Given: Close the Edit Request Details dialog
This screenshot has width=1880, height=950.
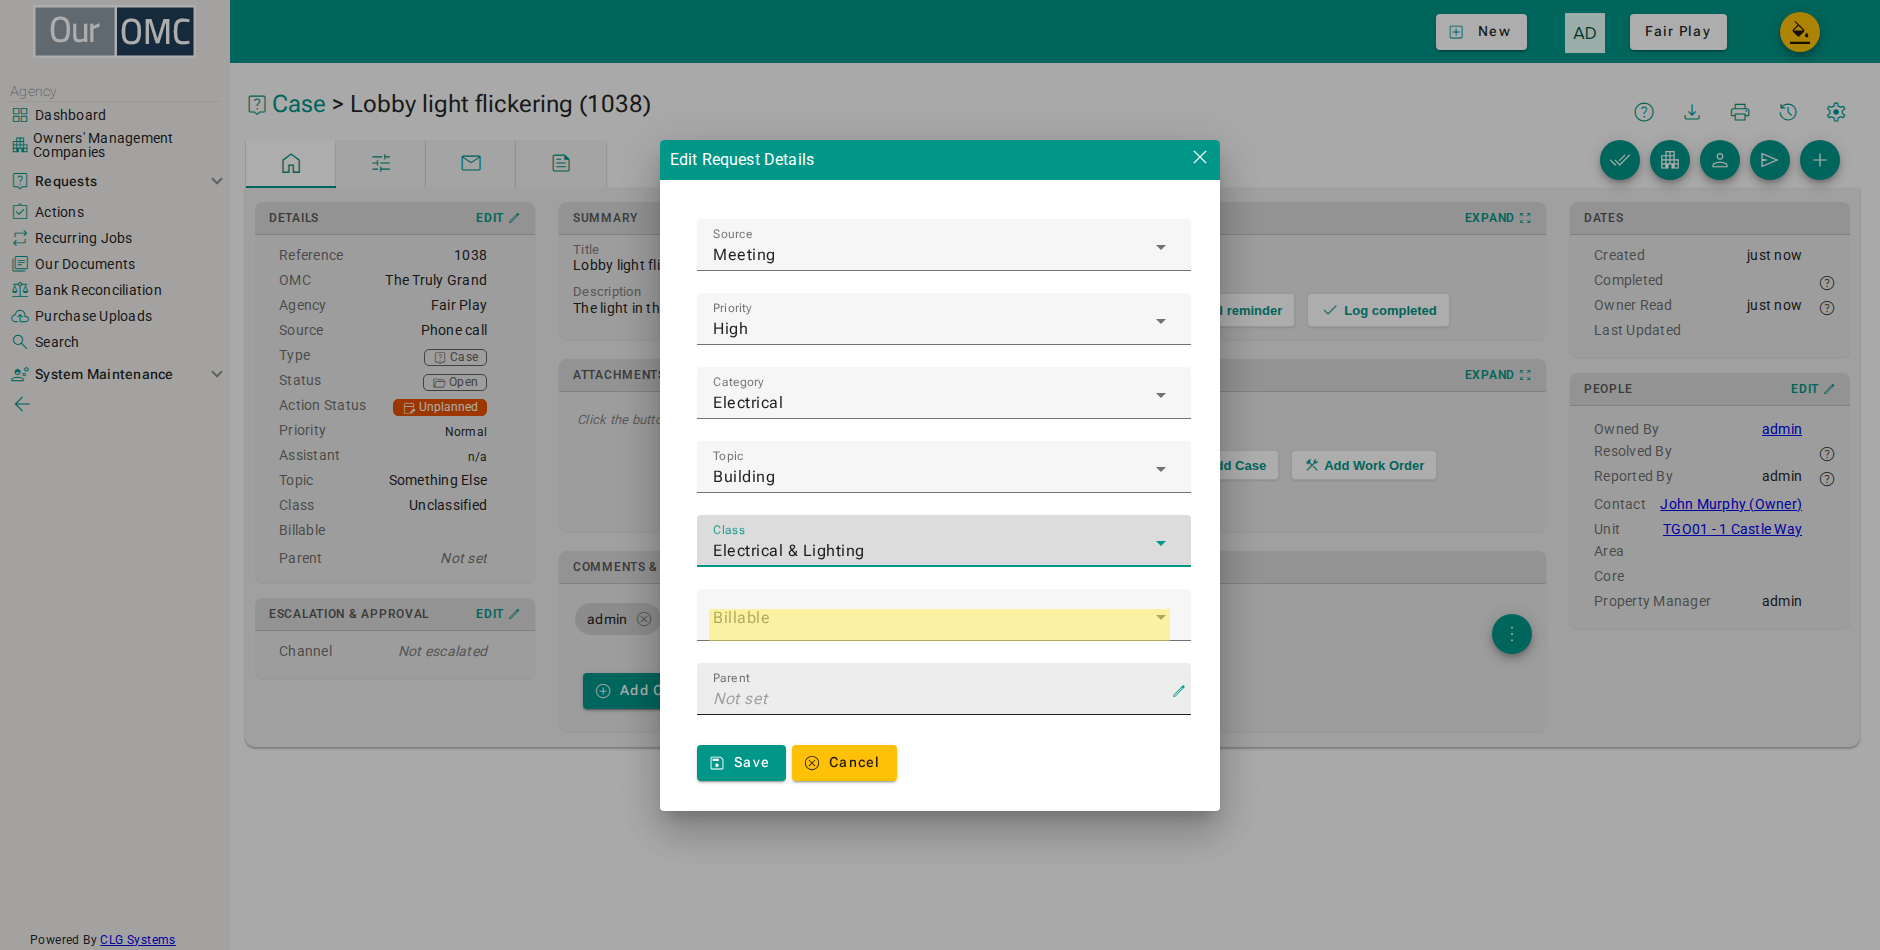Looking at the screenshot, I should tap(1200, 158).
